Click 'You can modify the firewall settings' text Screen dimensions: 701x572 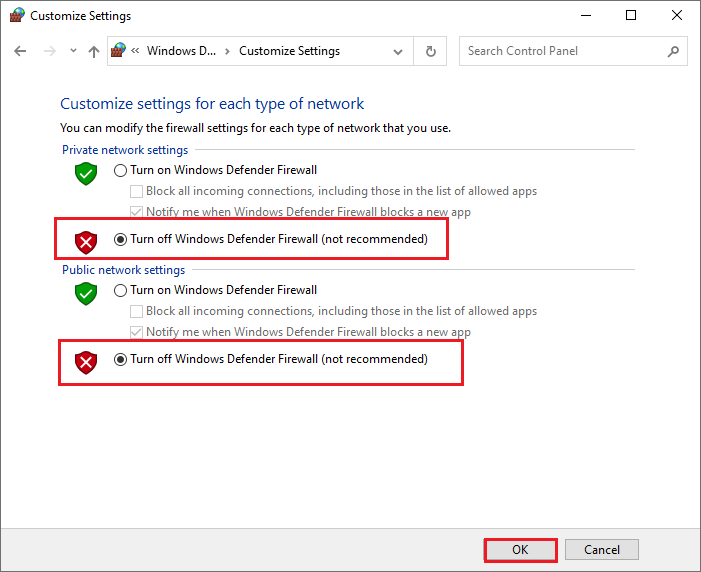coord(255,128)
